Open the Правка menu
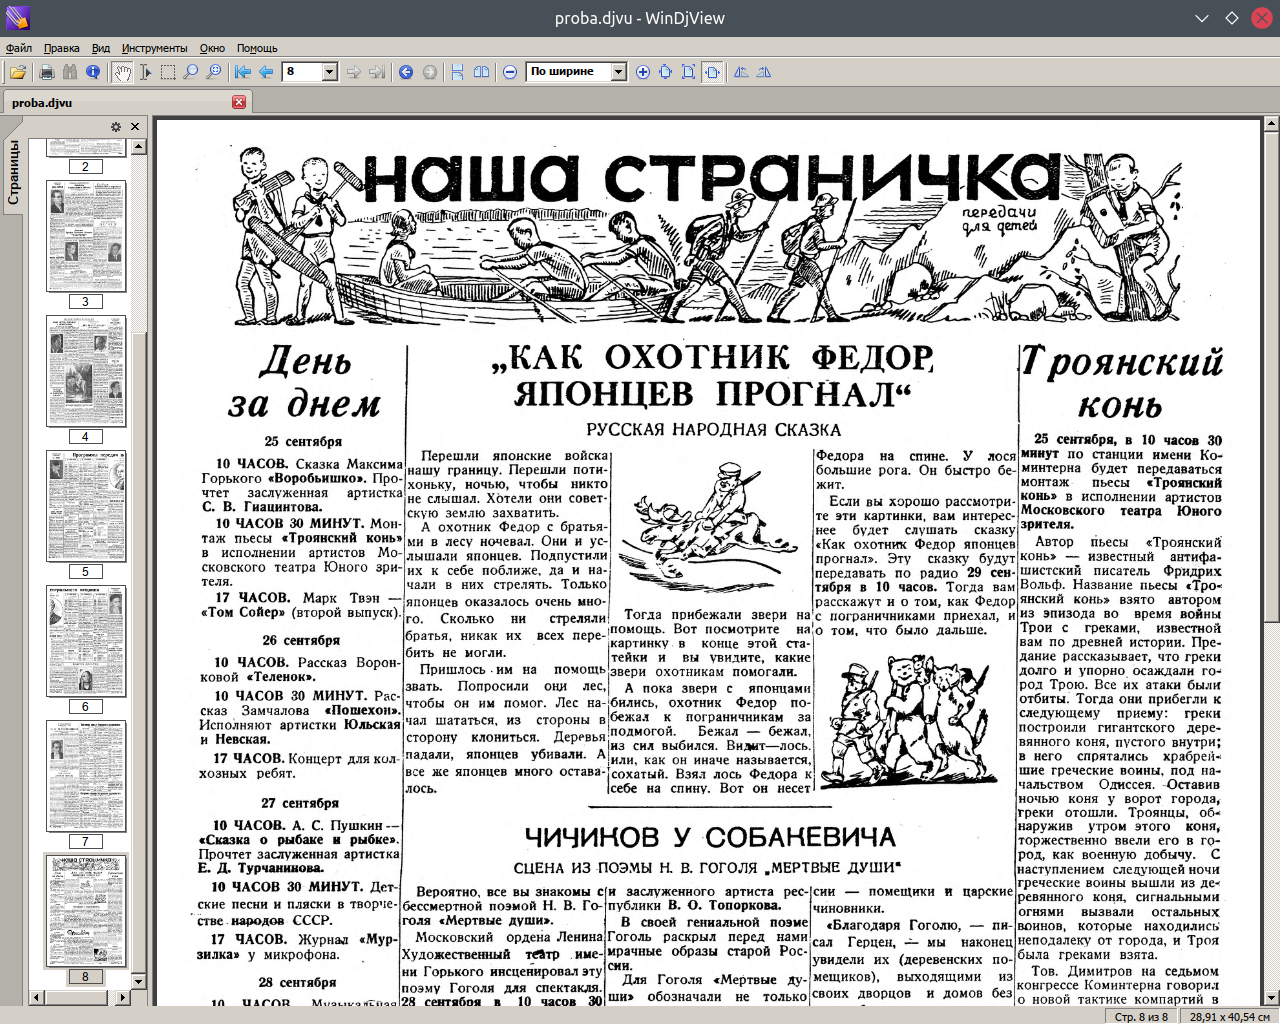This screenshot has height=1024, width=1280. pyautogui.click(x=62, y=48)
